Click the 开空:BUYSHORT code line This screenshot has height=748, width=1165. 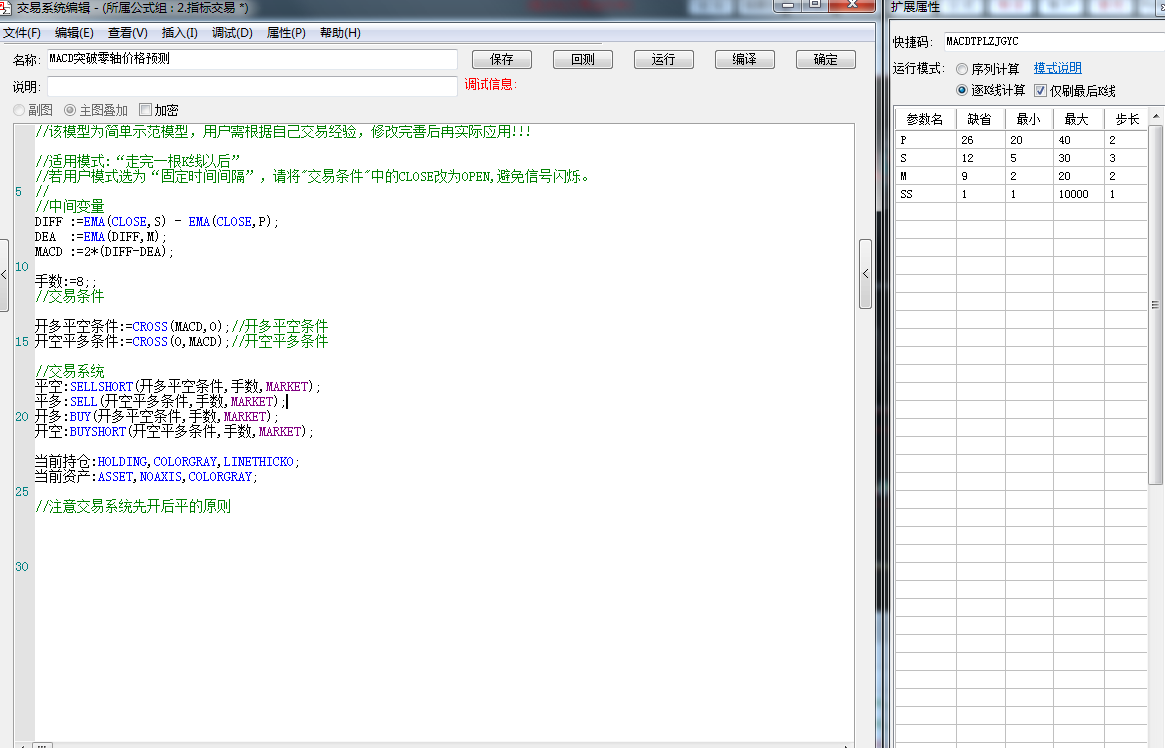click(x=174, y=432)
